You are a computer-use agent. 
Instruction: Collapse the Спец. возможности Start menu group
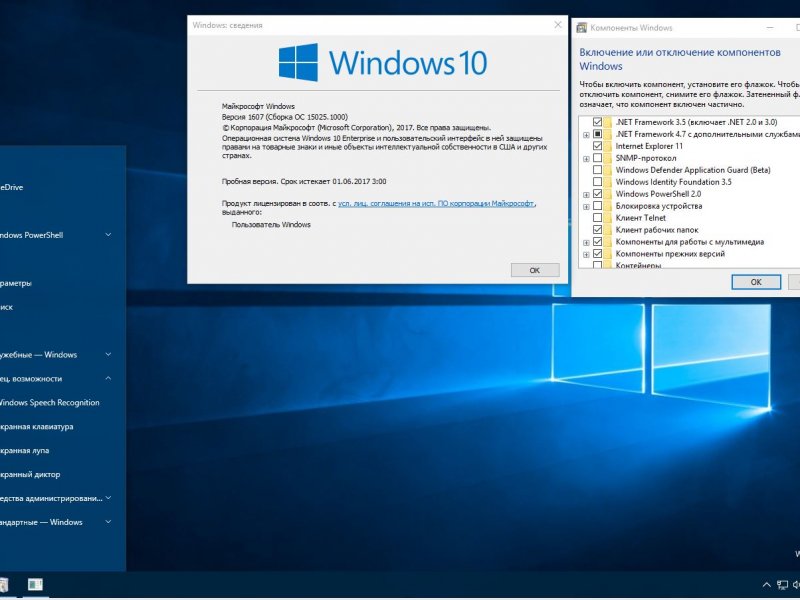pos(108,378)
